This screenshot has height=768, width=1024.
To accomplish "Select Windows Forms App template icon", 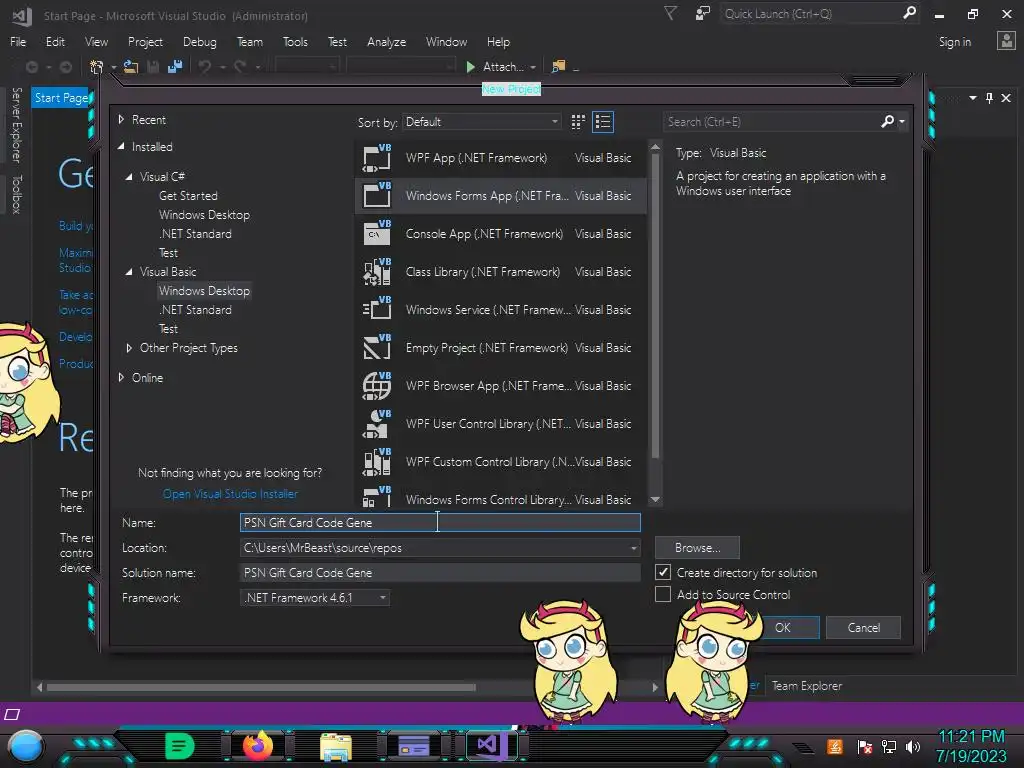I will click(x=377, y=196).
